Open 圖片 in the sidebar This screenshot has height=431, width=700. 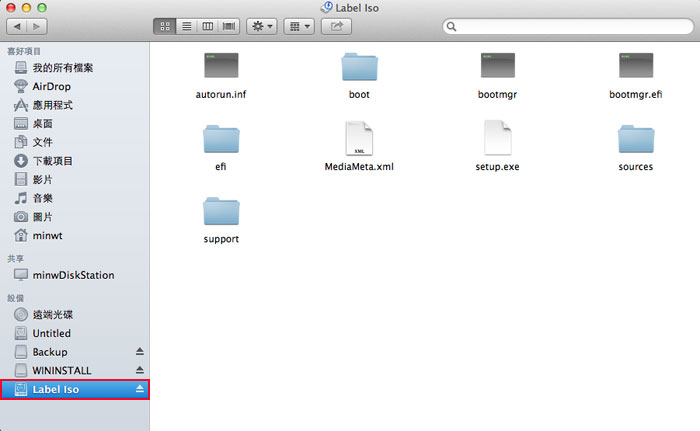pos(75,217)
